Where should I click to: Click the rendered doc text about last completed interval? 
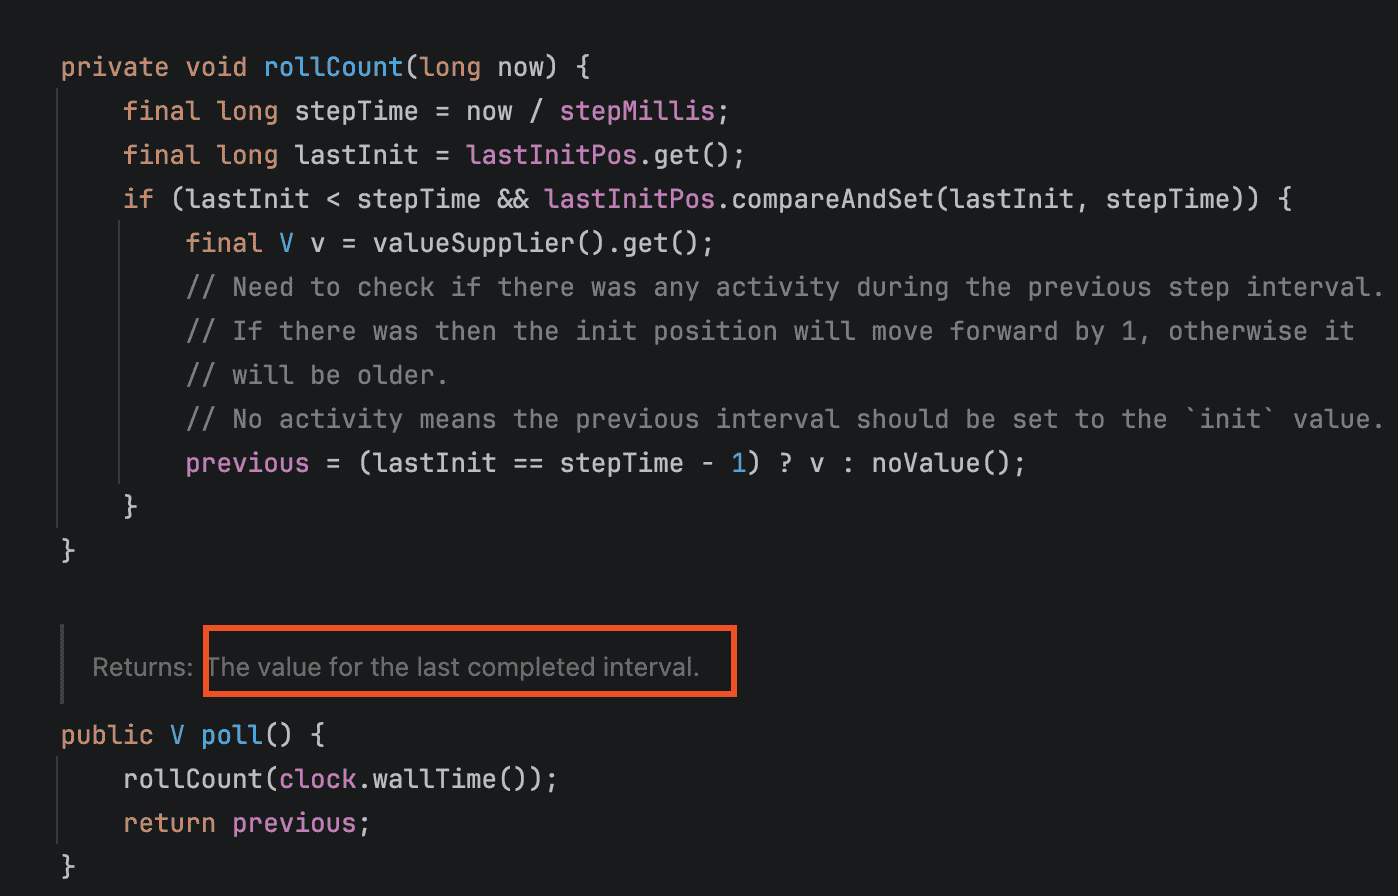coord(453,667)
